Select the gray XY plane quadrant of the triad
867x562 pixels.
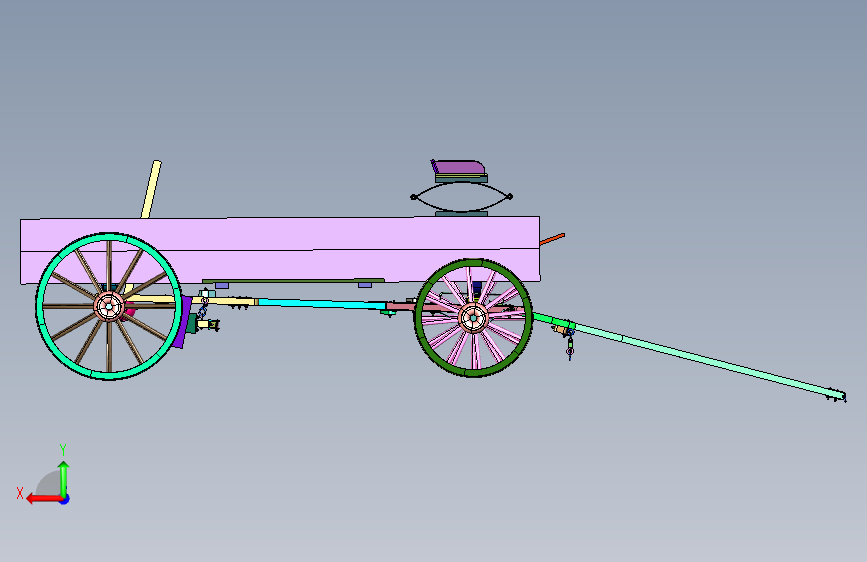(x=49, y=484)
